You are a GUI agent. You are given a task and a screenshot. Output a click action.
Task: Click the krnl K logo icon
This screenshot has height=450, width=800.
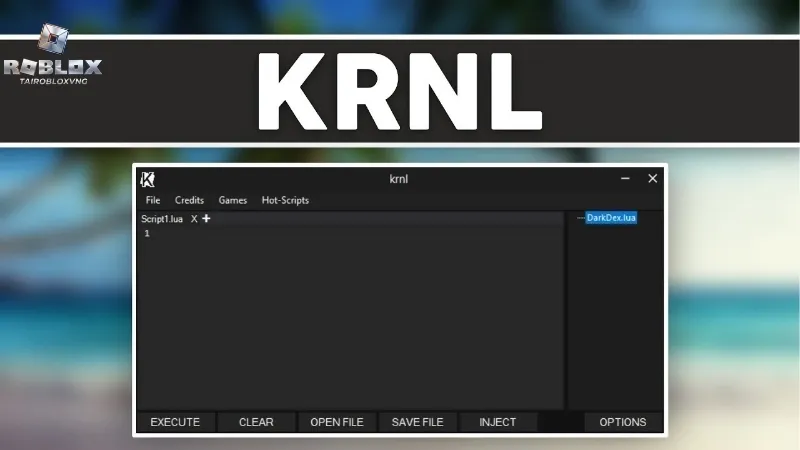(147, 179)
